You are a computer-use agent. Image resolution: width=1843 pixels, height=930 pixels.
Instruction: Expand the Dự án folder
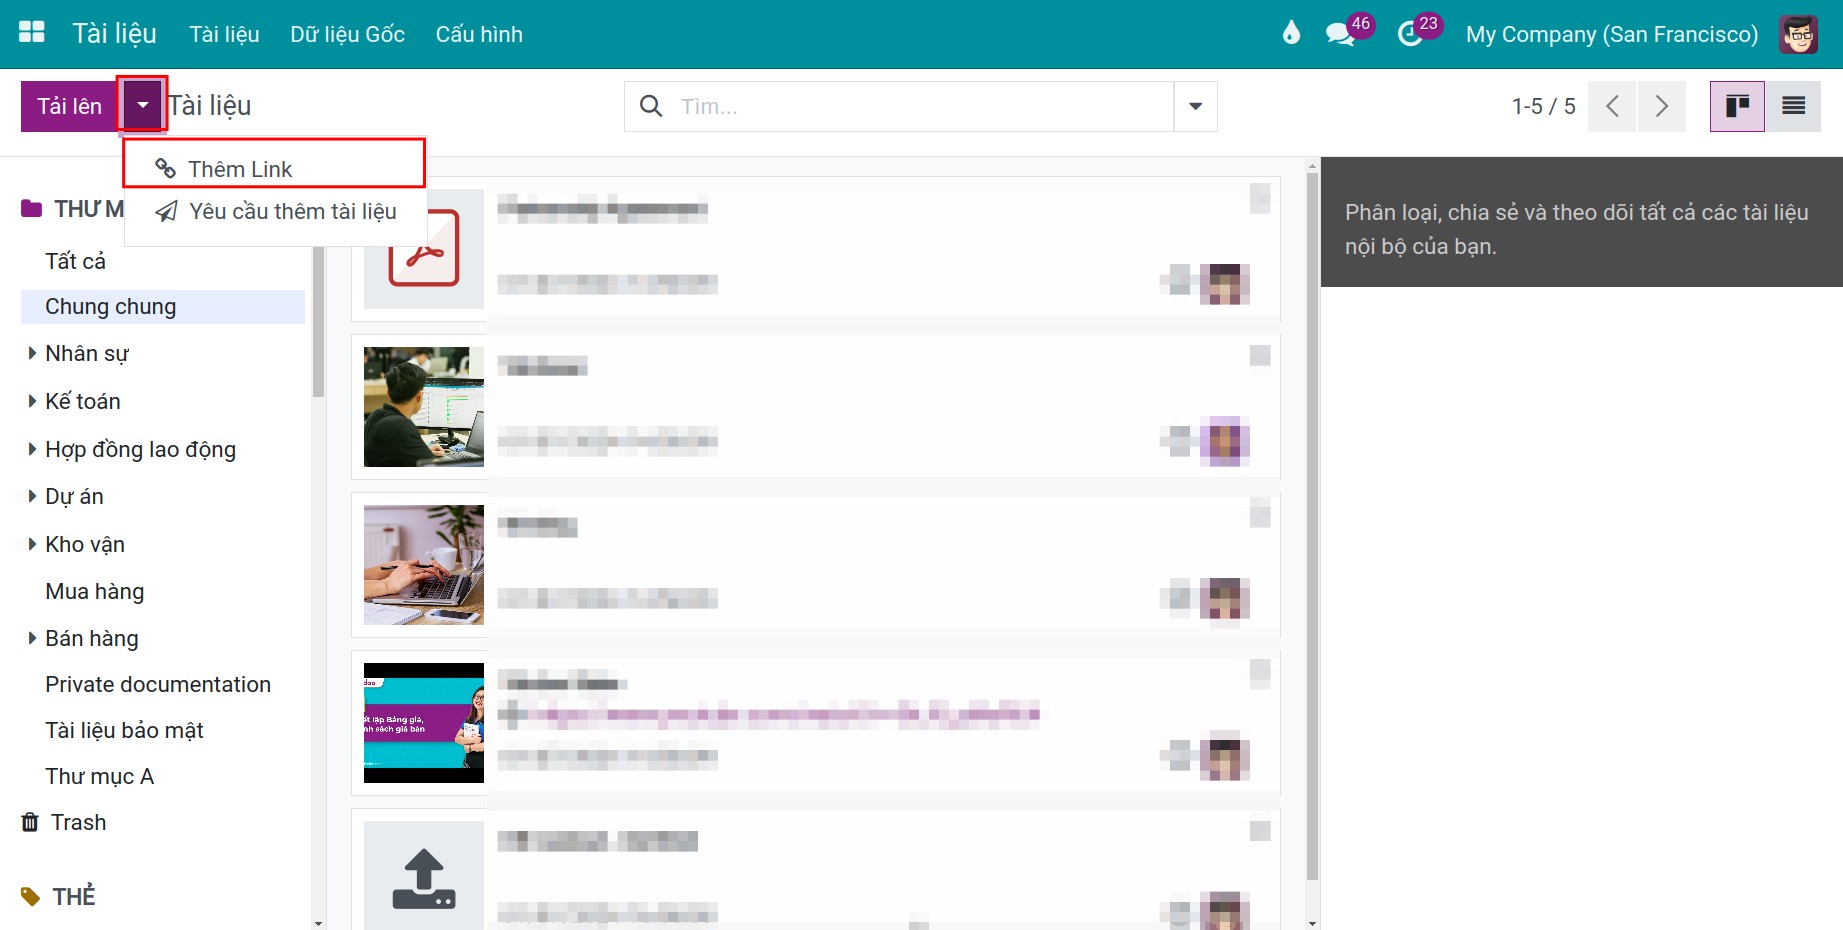(32, 496)
